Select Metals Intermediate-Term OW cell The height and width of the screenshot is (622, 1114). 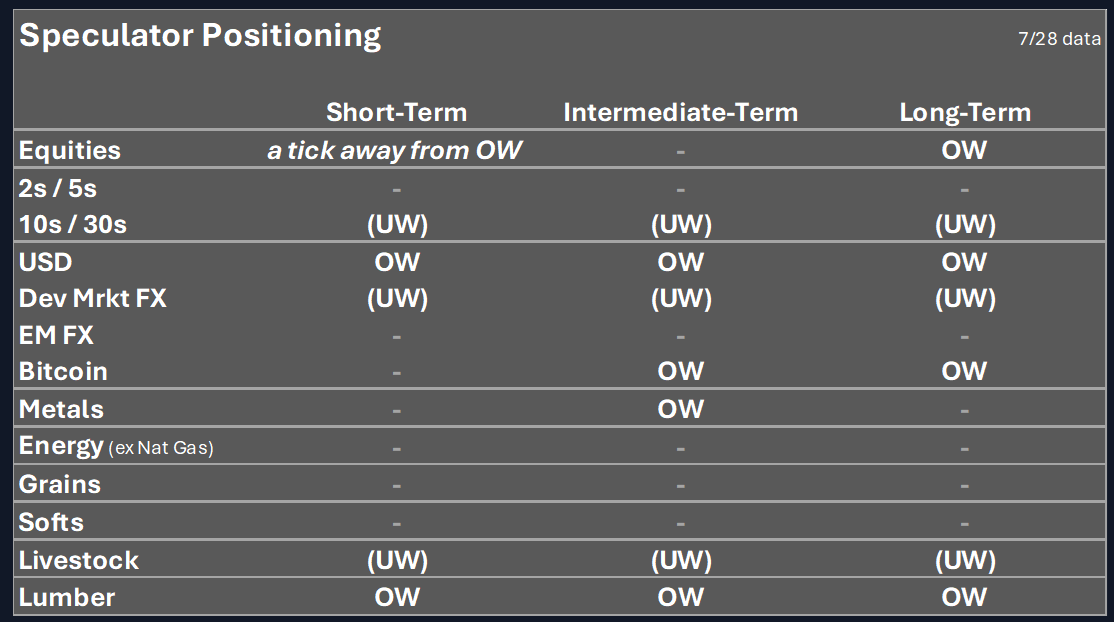pyautogui.click(x=681, y=409)
